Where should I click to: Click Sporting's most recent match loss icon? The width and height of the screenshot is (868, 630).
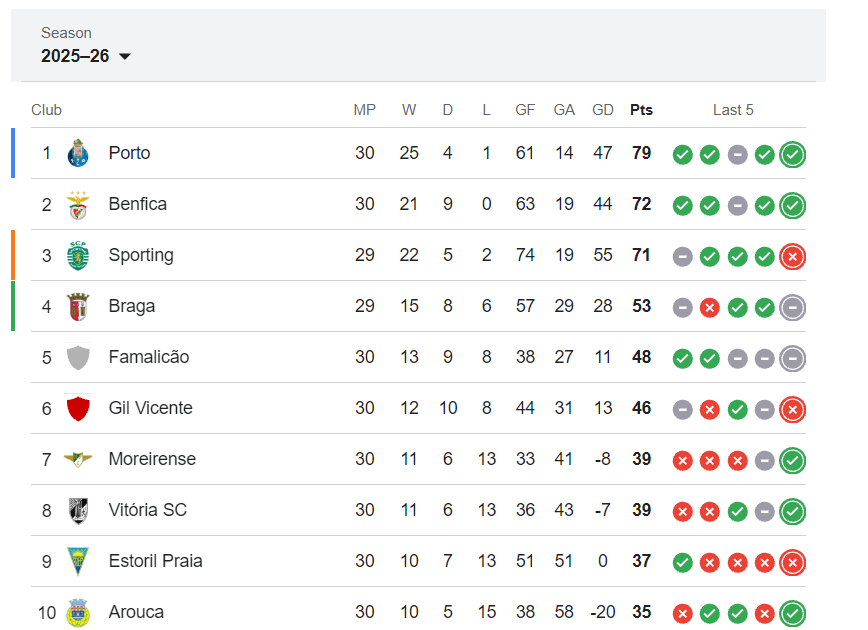pyautogui.click(x=793, y=257)
